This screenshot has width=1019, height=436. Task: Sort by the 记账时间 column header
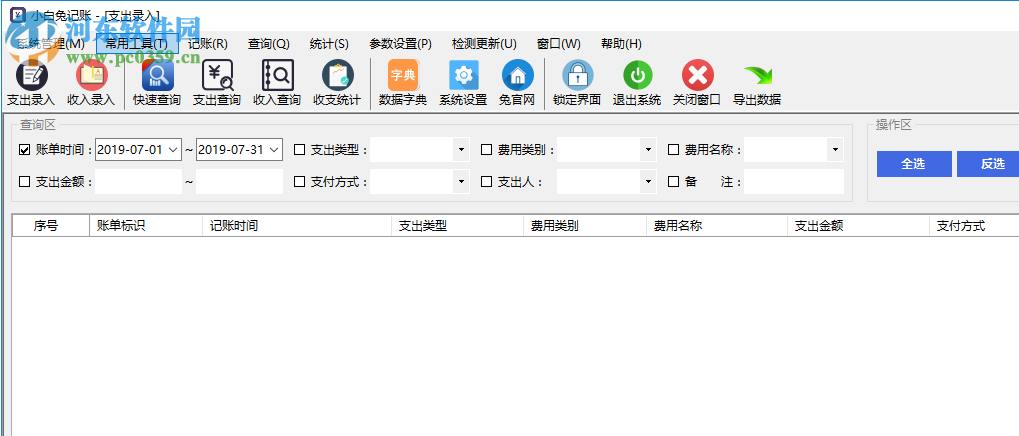point(298,226)
